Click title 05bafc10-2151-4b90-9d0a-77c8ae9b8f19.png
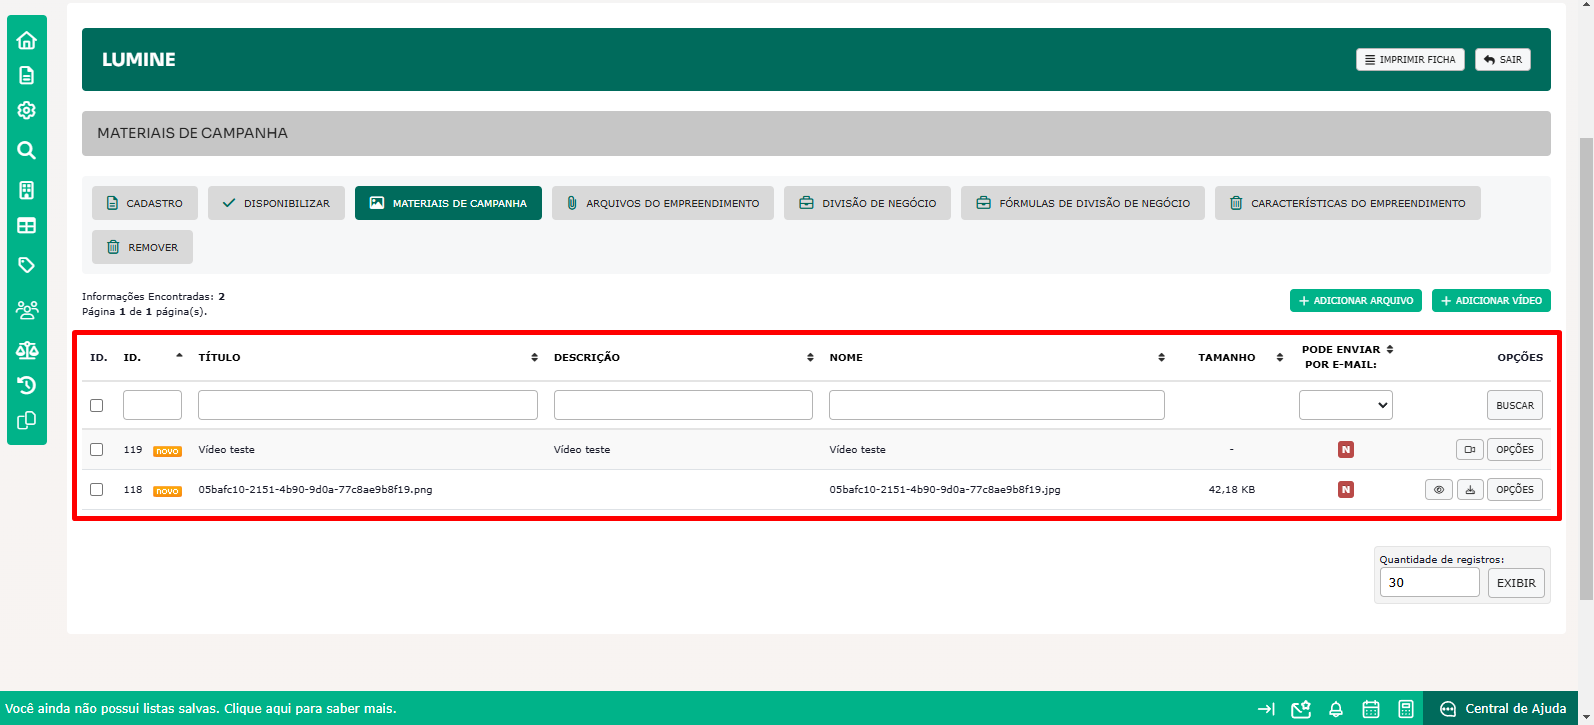 point(315,490)
